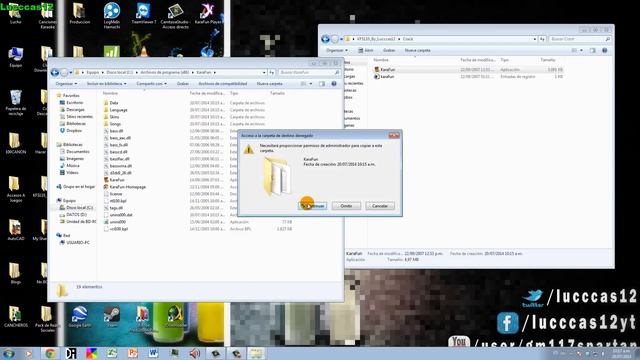640x360 pixels.
Task: Open 'Compartir con' dropdown
Action: (151, 84)
